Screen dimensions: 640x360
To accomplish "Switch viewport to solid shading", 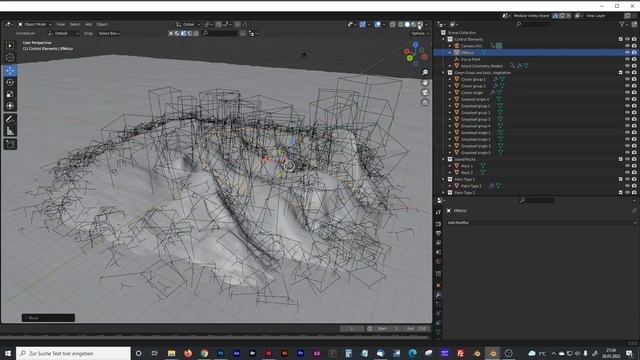I will click(x=407, y=24).
